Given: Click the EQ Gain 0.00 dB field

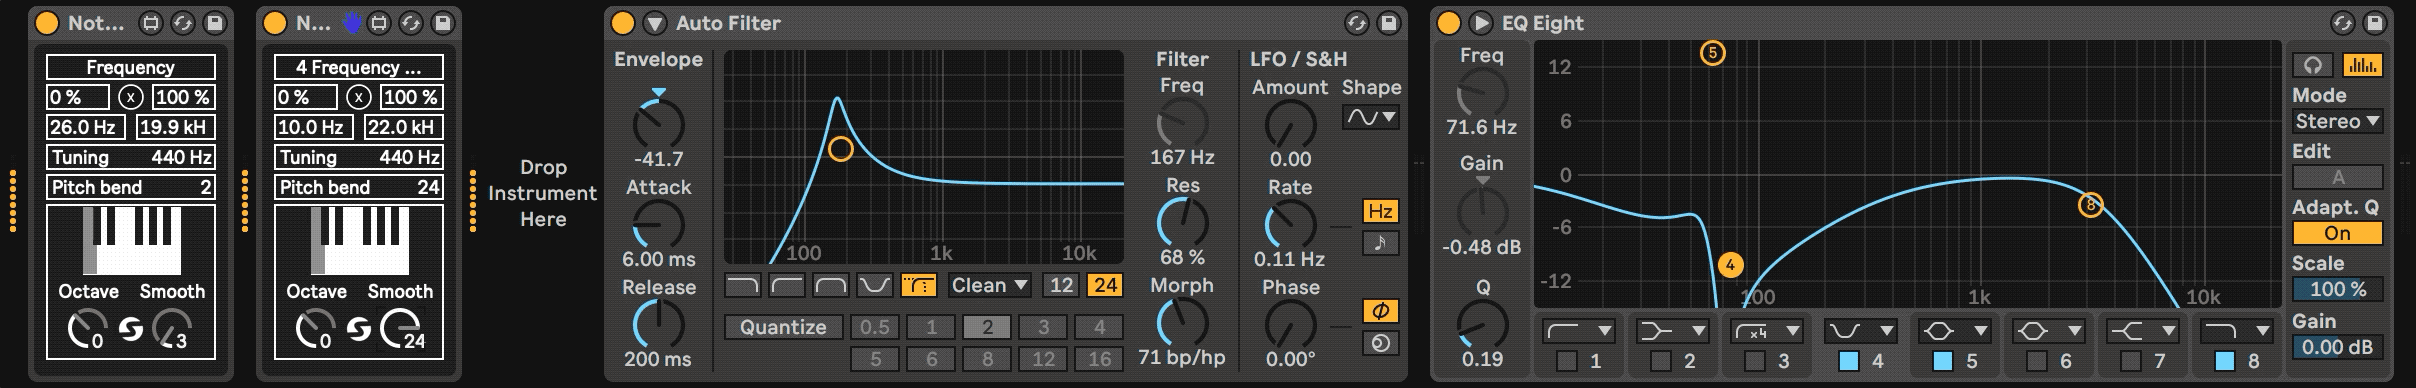Looking at the screenshot, I should 2337,347.
